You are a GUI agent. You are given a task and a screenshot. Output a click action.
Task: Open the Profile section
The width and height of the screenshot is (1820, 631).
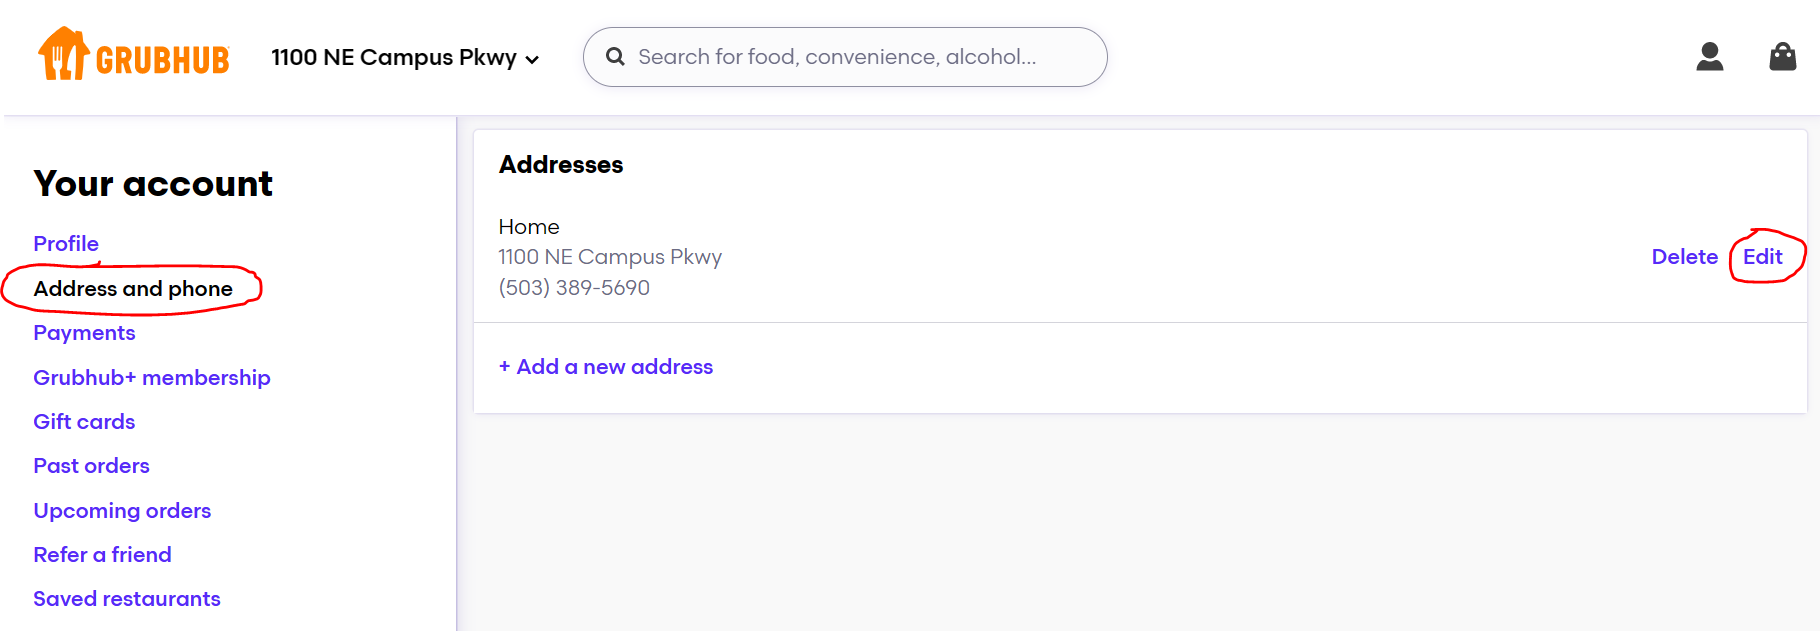point(66,244)
